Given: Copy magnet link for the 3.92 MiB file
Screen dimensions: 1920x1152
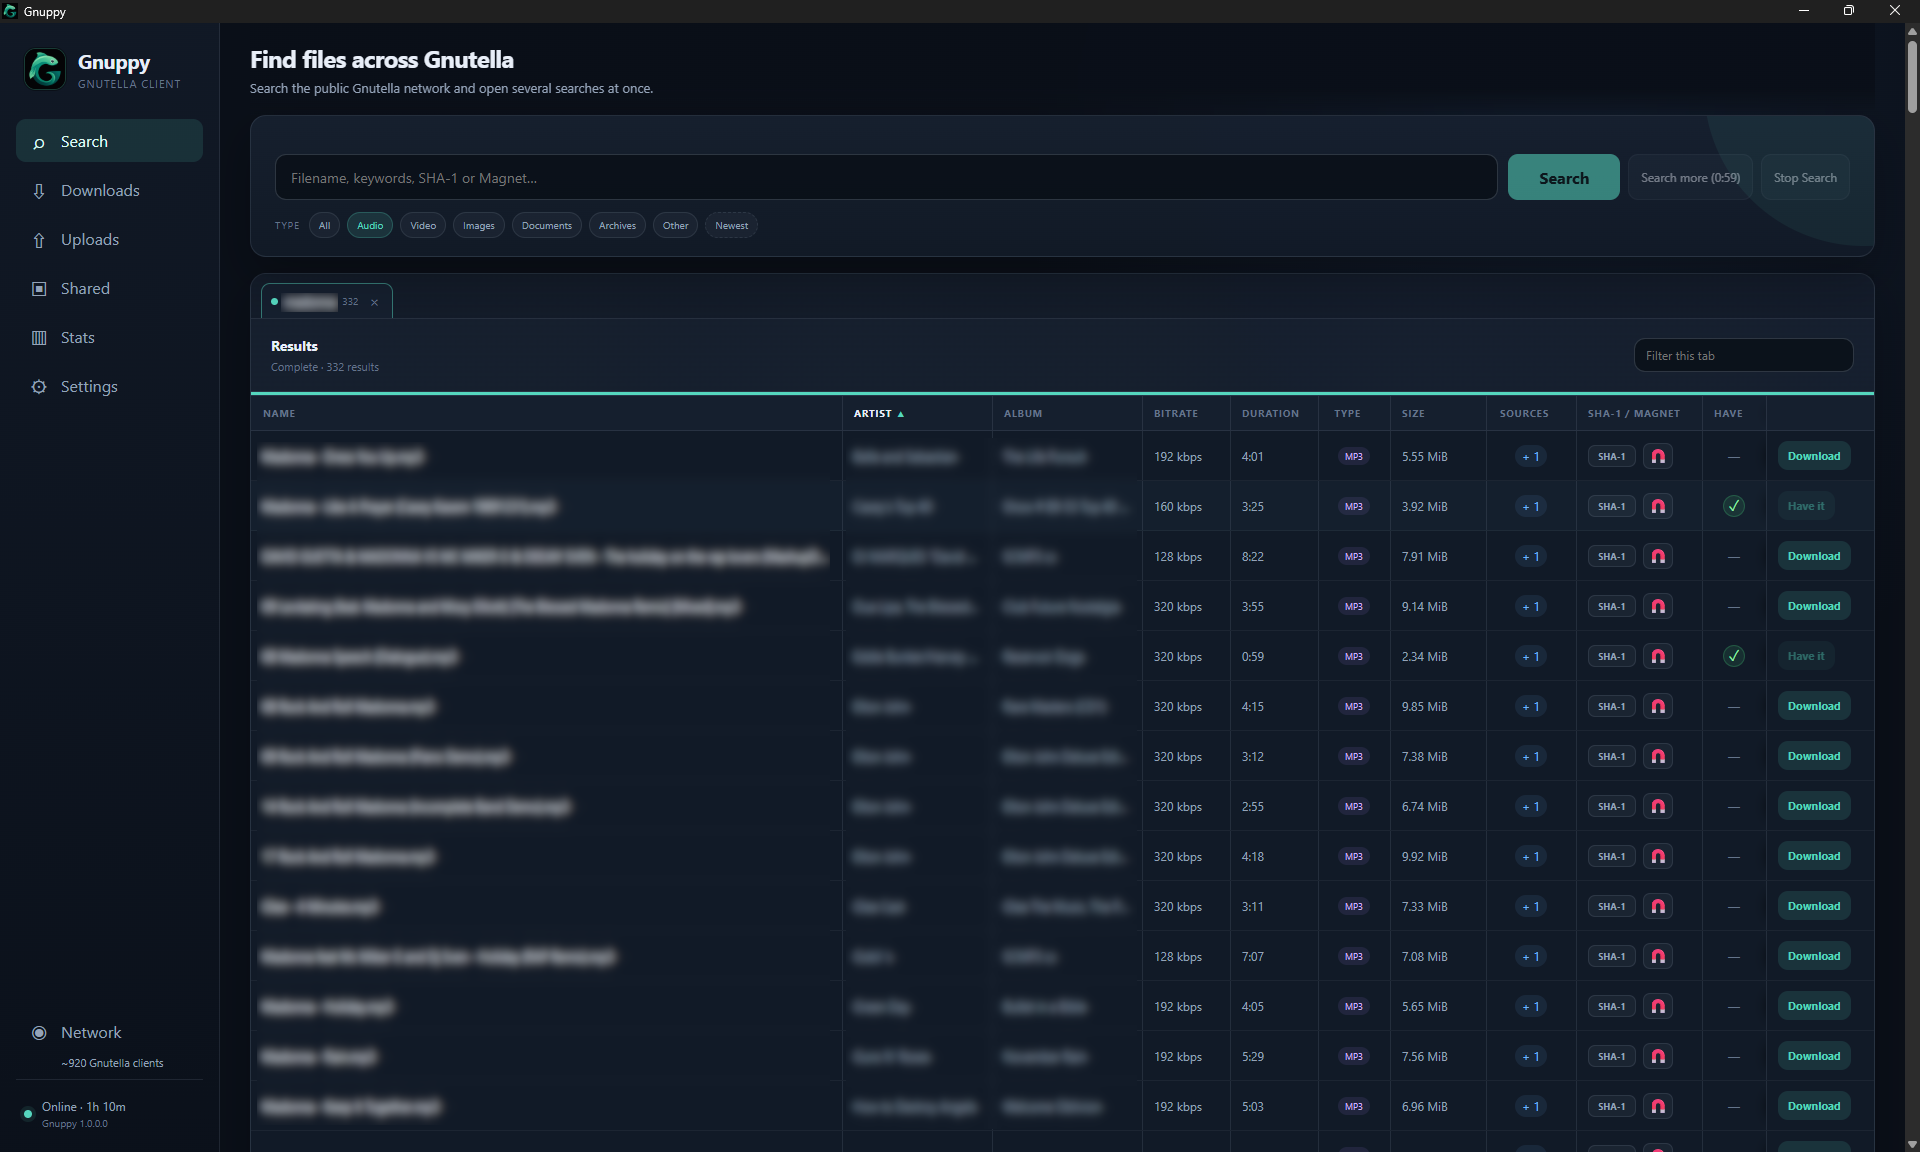Looking at the screenshot, I should point(1658,506).
